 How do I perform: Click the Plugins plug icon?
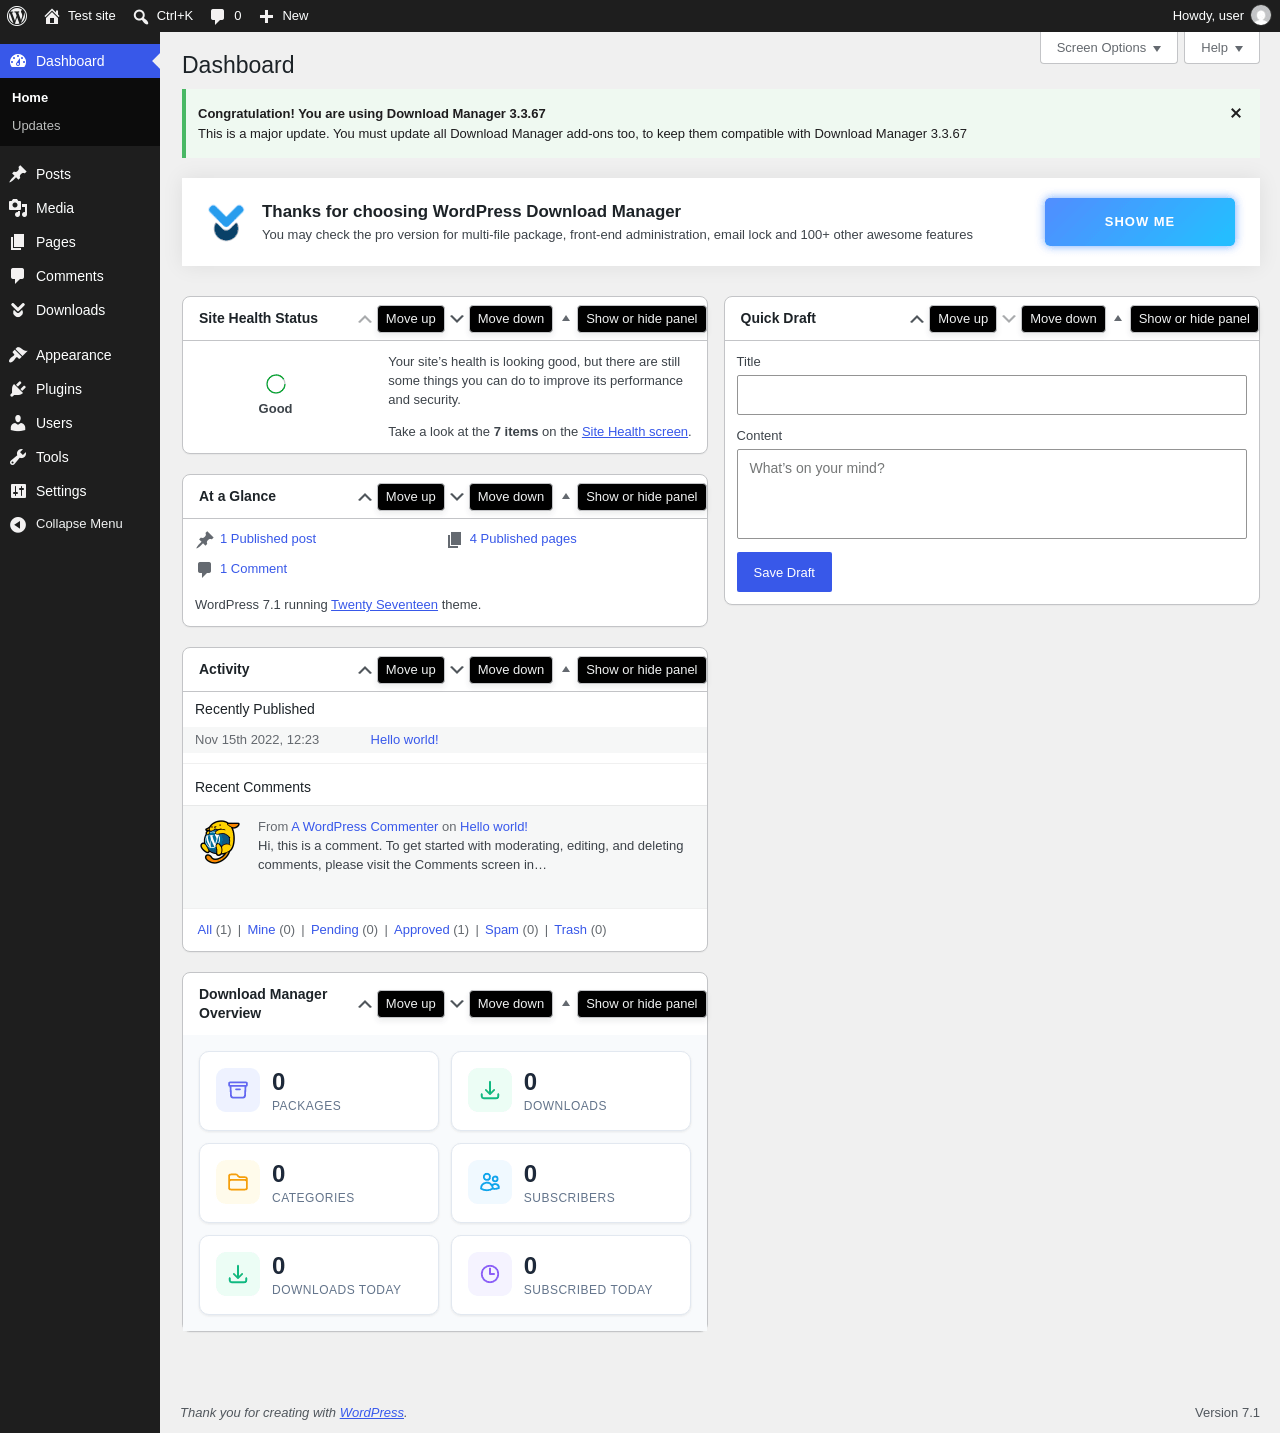(18, 389)
